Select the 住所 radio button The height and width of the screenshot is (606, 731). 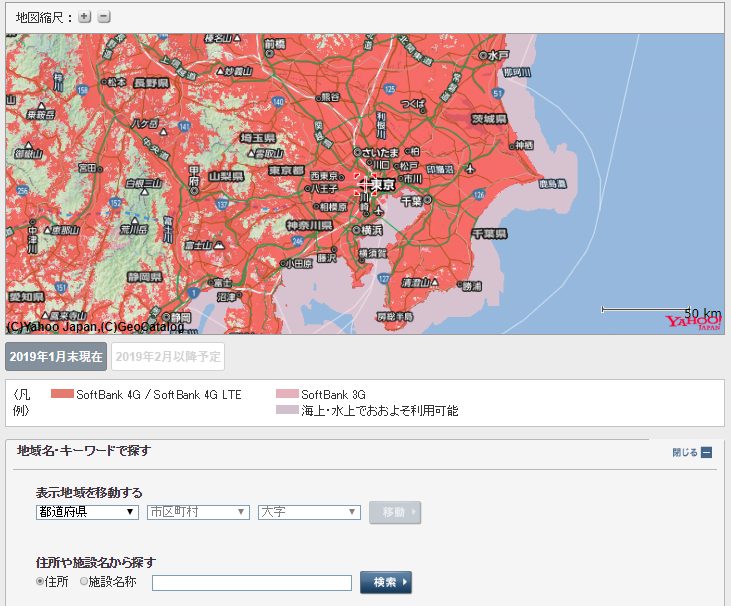(40, 581)
